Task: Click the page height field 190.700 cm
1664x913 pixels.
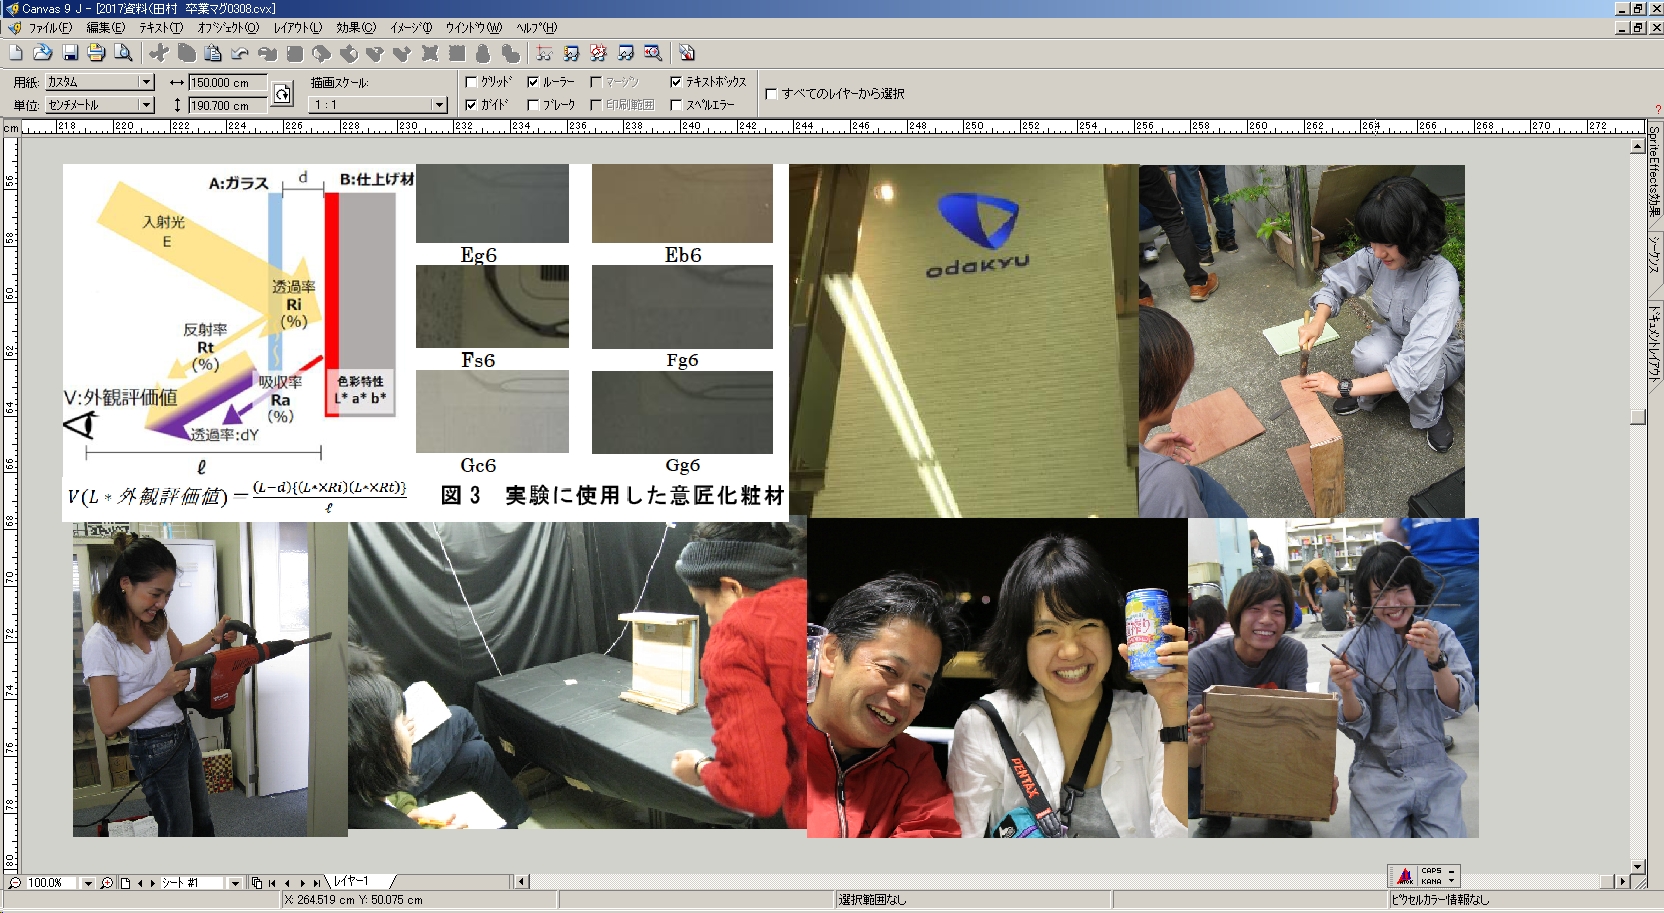Action: click(227, 105)
